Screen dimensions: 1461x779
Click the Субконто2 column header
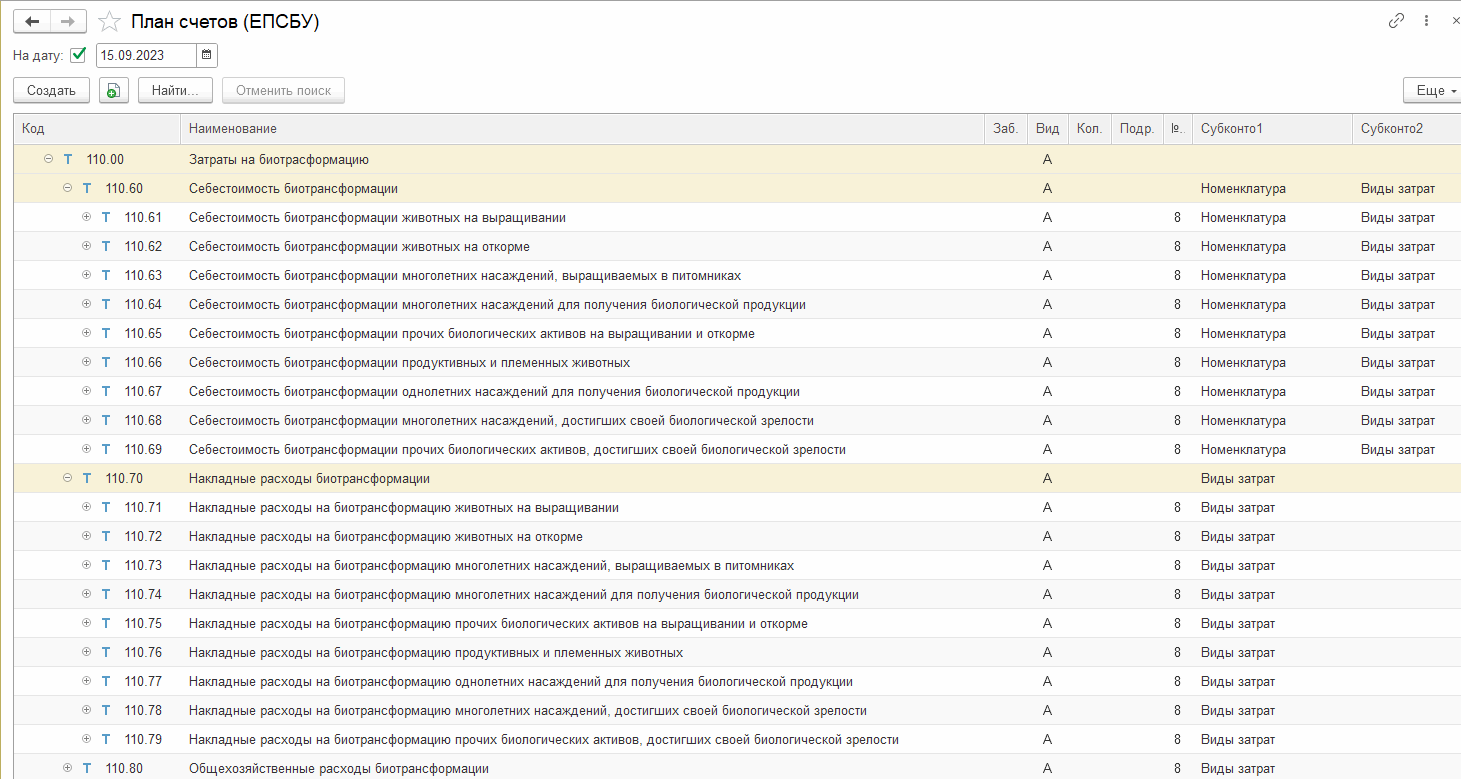pos(1407,129)
